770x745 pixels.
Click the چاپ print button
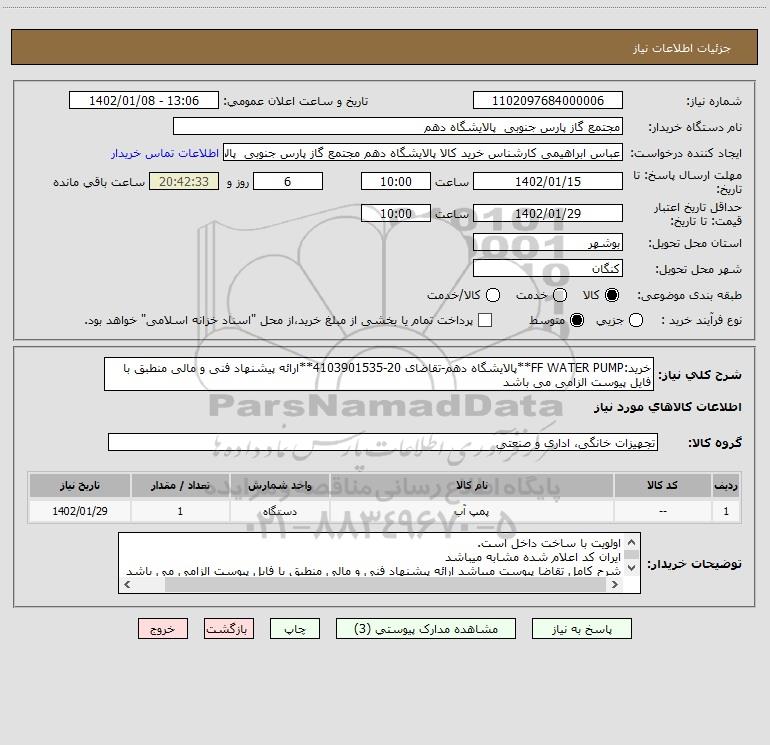click(295, 629)
